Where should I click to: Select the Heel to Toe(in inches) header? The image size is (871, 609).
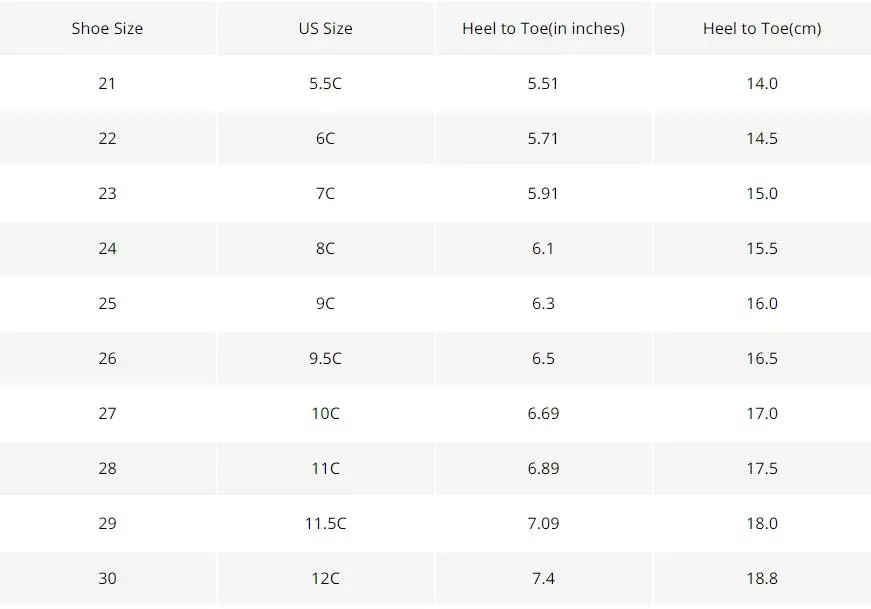543,28
